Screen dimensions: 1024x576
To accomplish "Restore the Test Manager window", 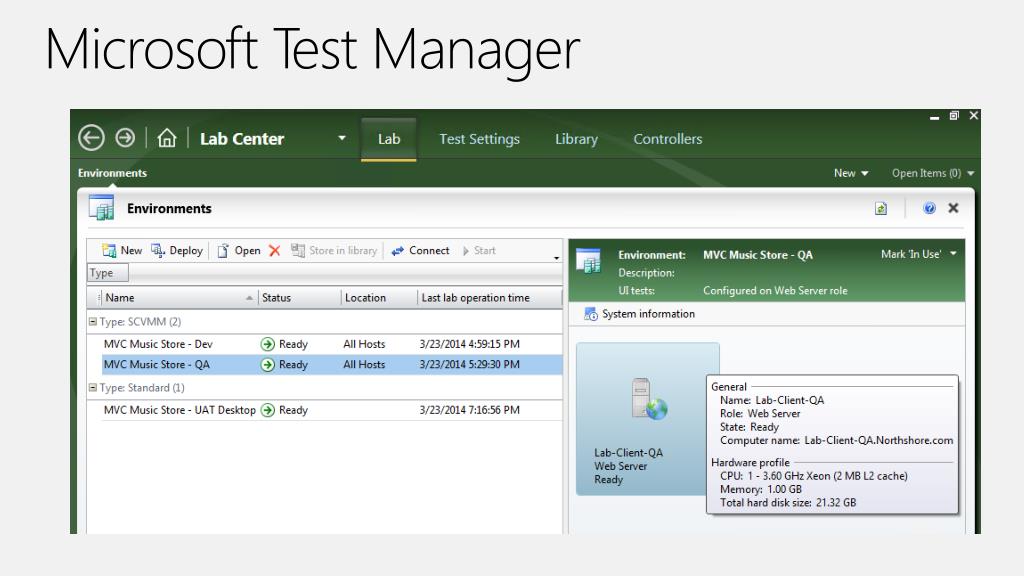I will coord(954,116).
